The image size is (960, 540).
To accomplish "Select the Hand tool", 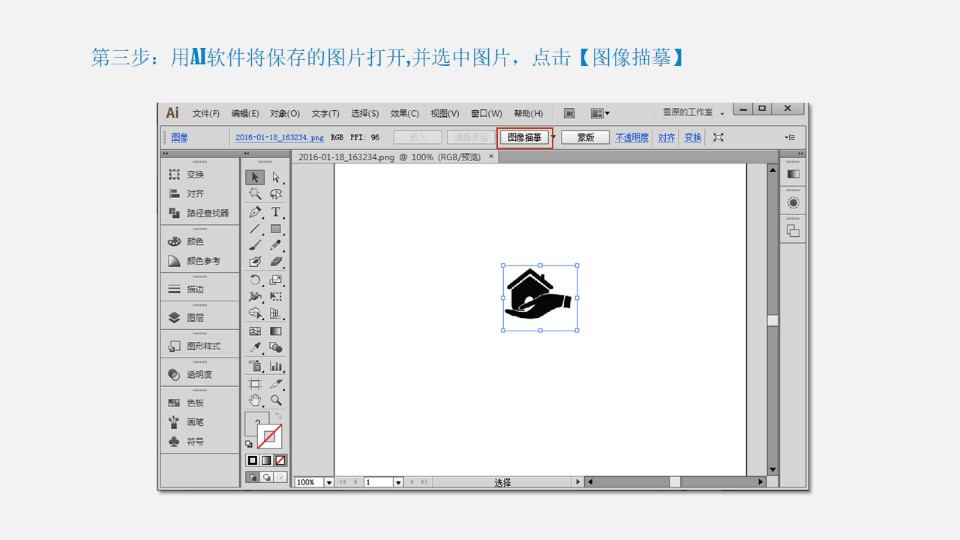I will click(x=255, y=400).
